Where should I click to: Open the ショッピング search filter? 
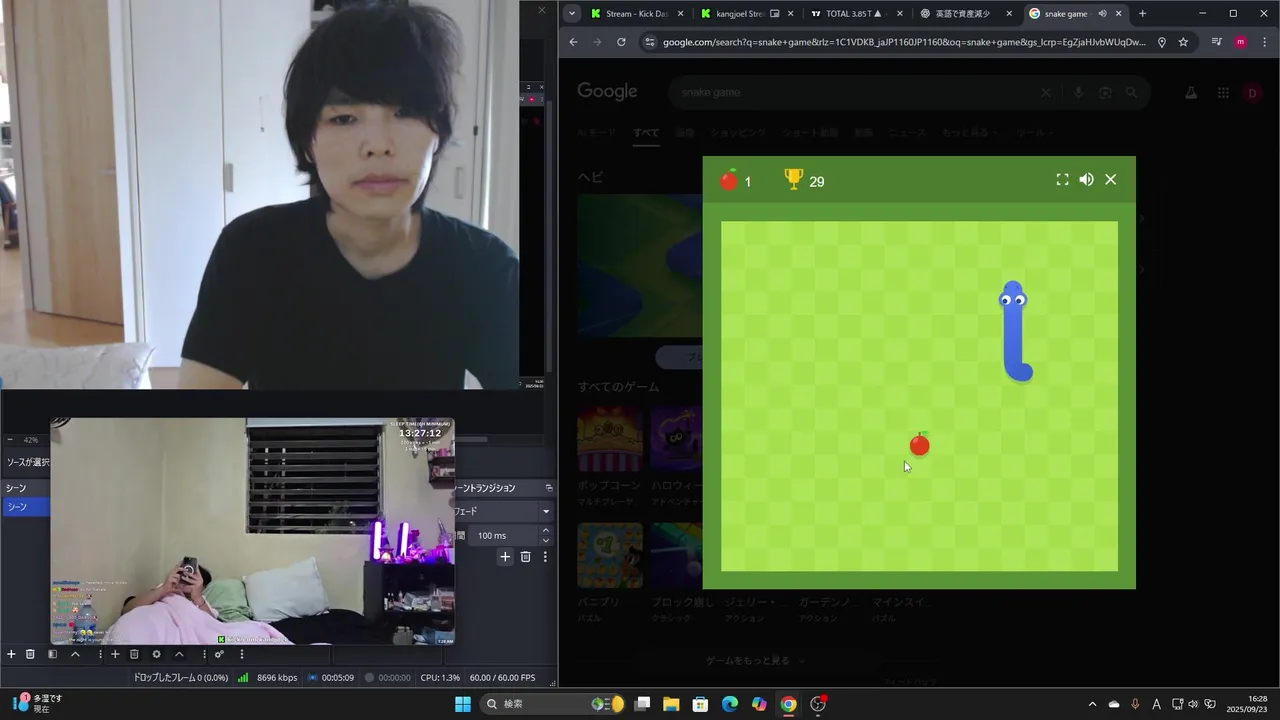(x=738, y=132)
